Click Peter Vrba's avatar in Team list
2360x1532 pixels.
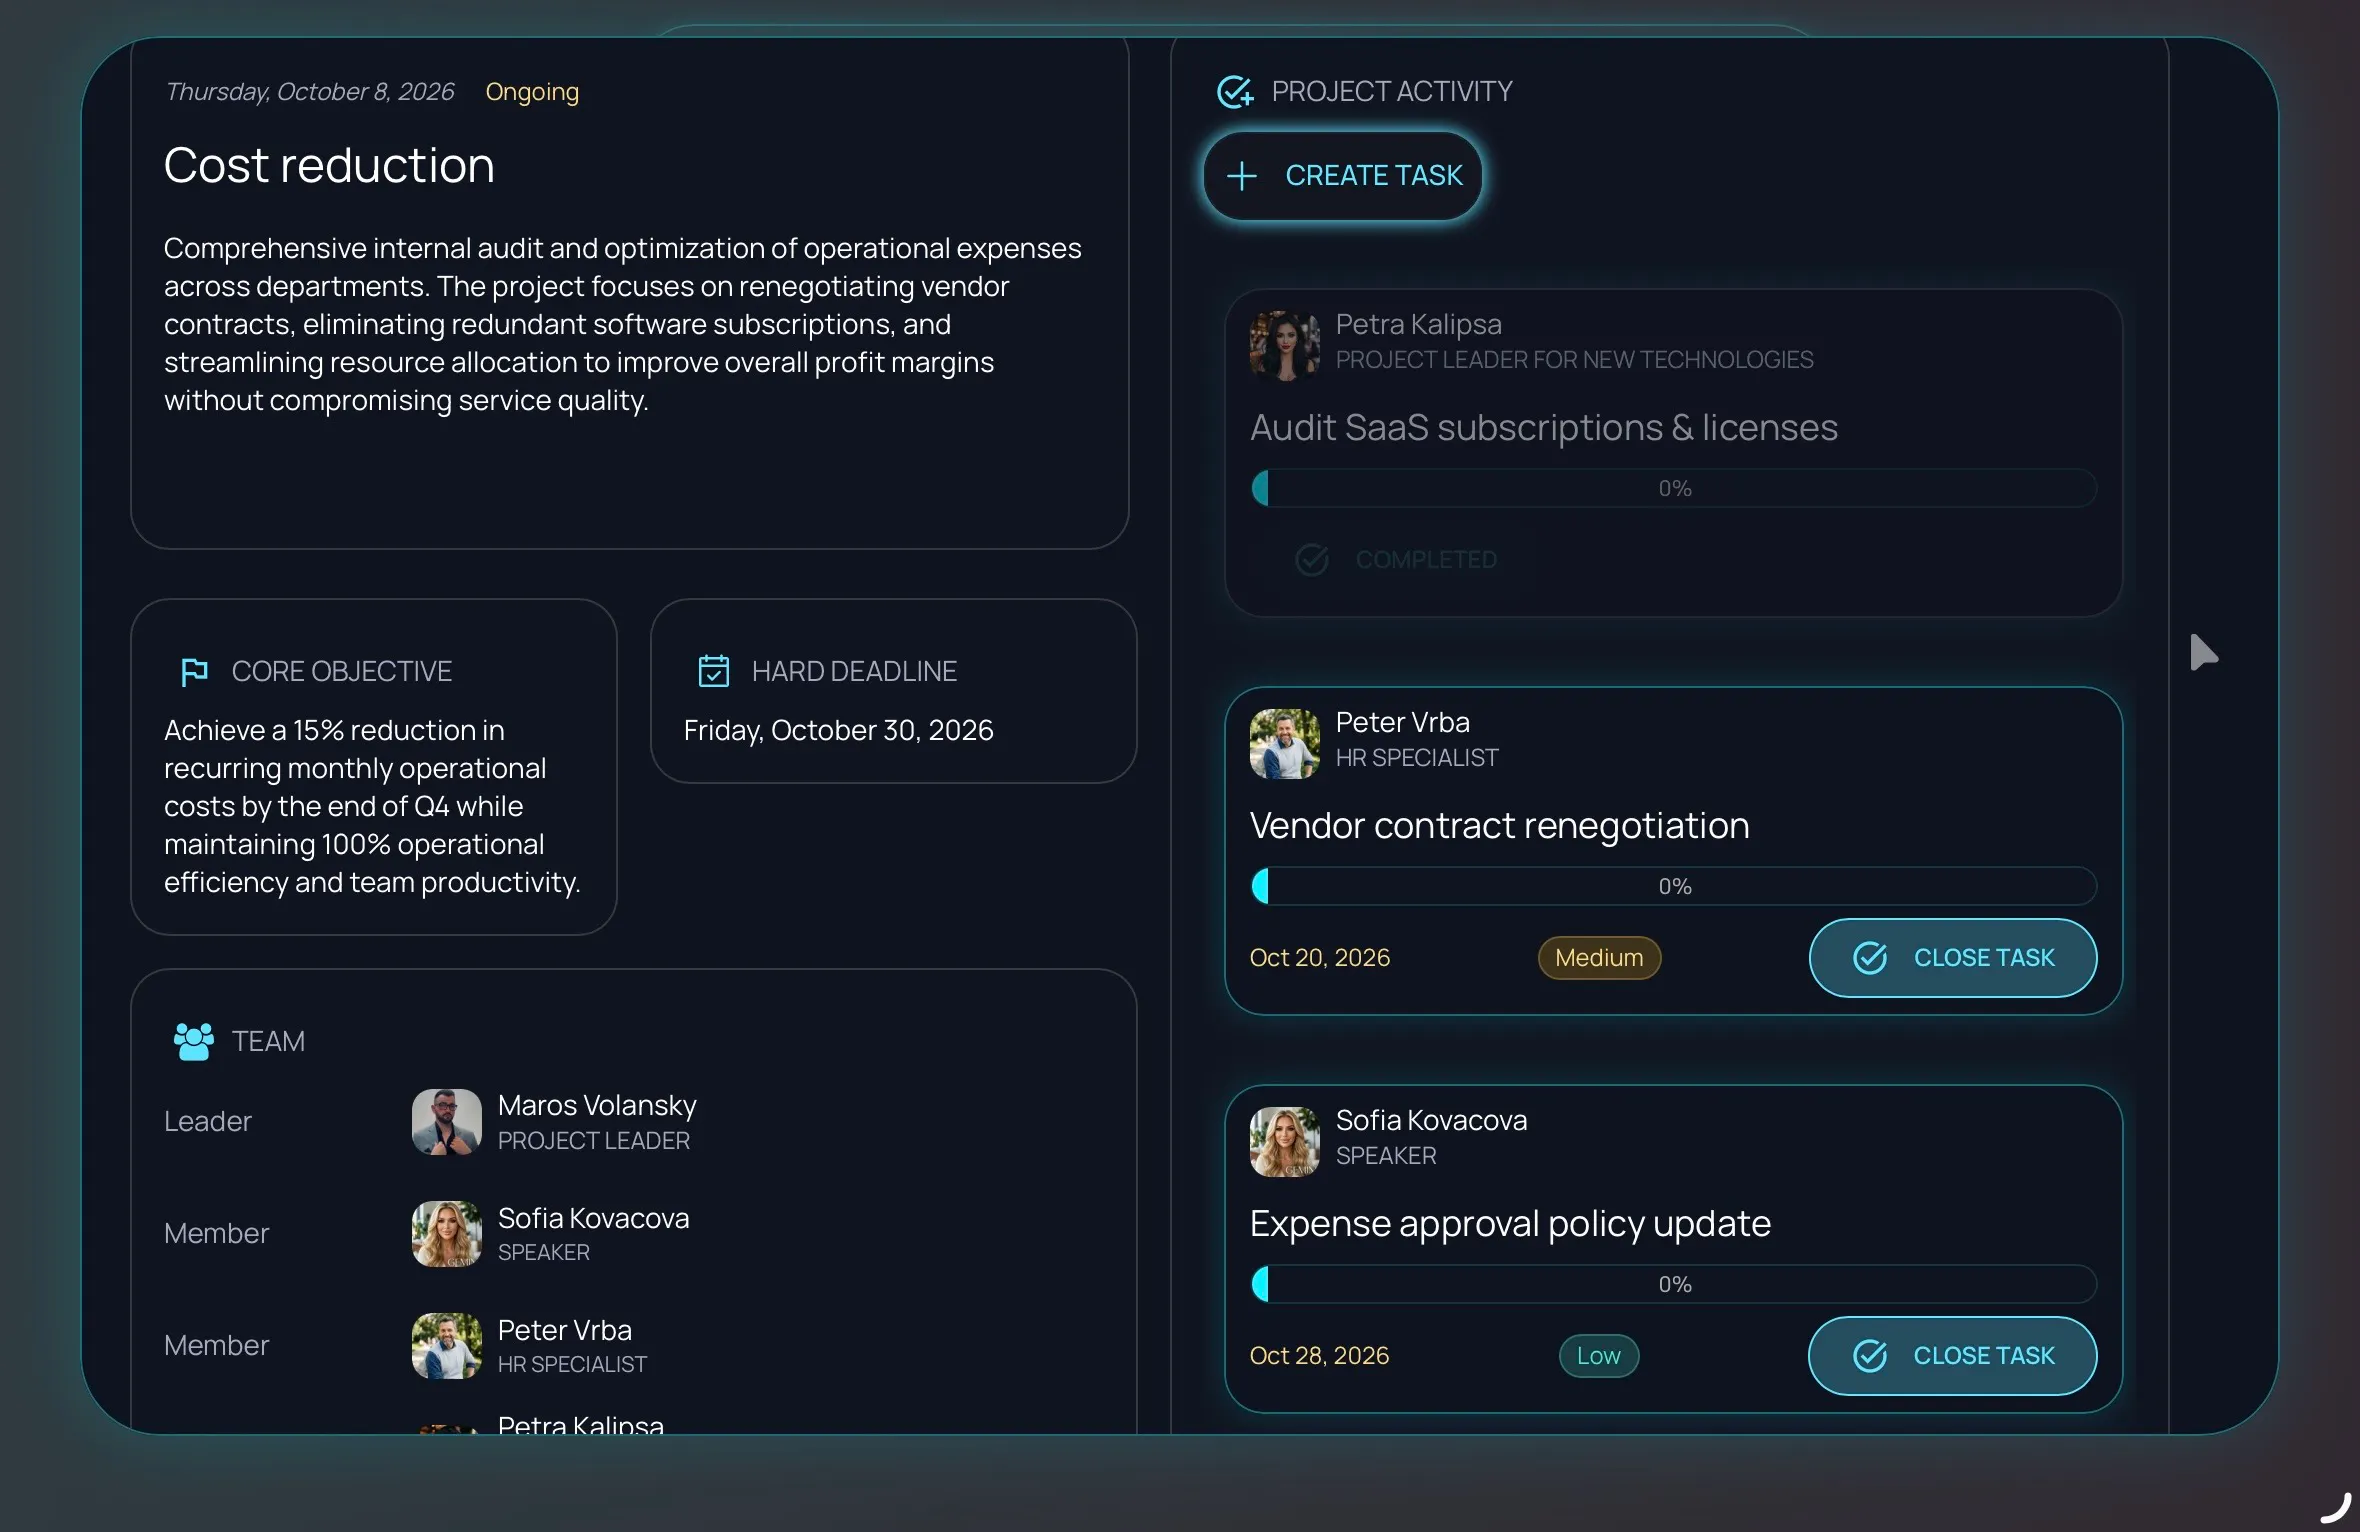447,1346
